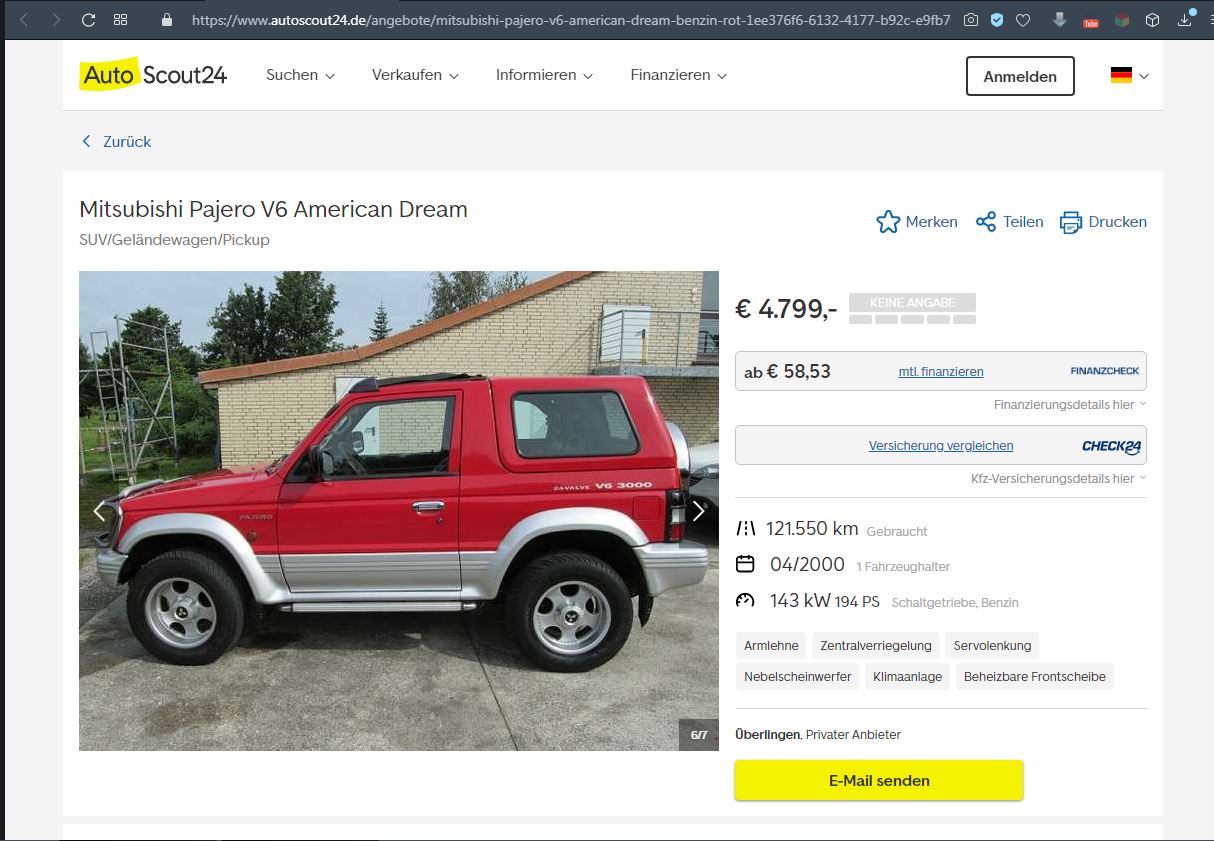The width and height of the screenshot is (1214, 841).
Task: Open the AutoScout24 logo homepage
Action: tap(153, 75)
